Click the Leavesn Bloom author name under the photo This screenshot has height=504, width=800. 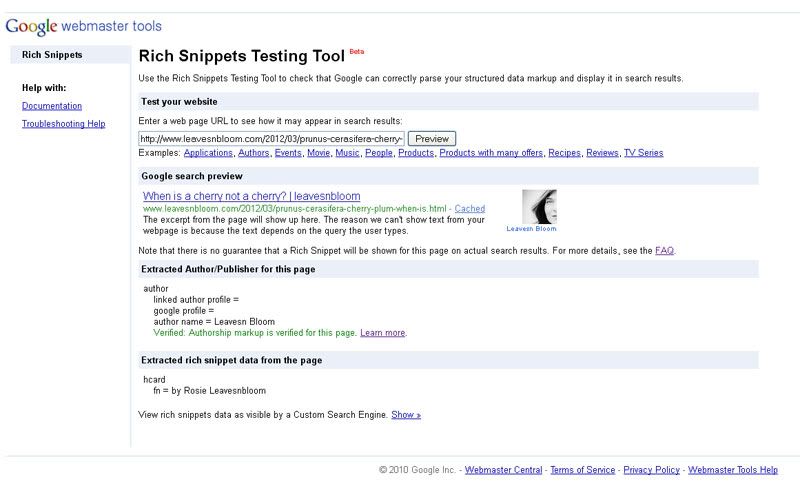point(531,229)
